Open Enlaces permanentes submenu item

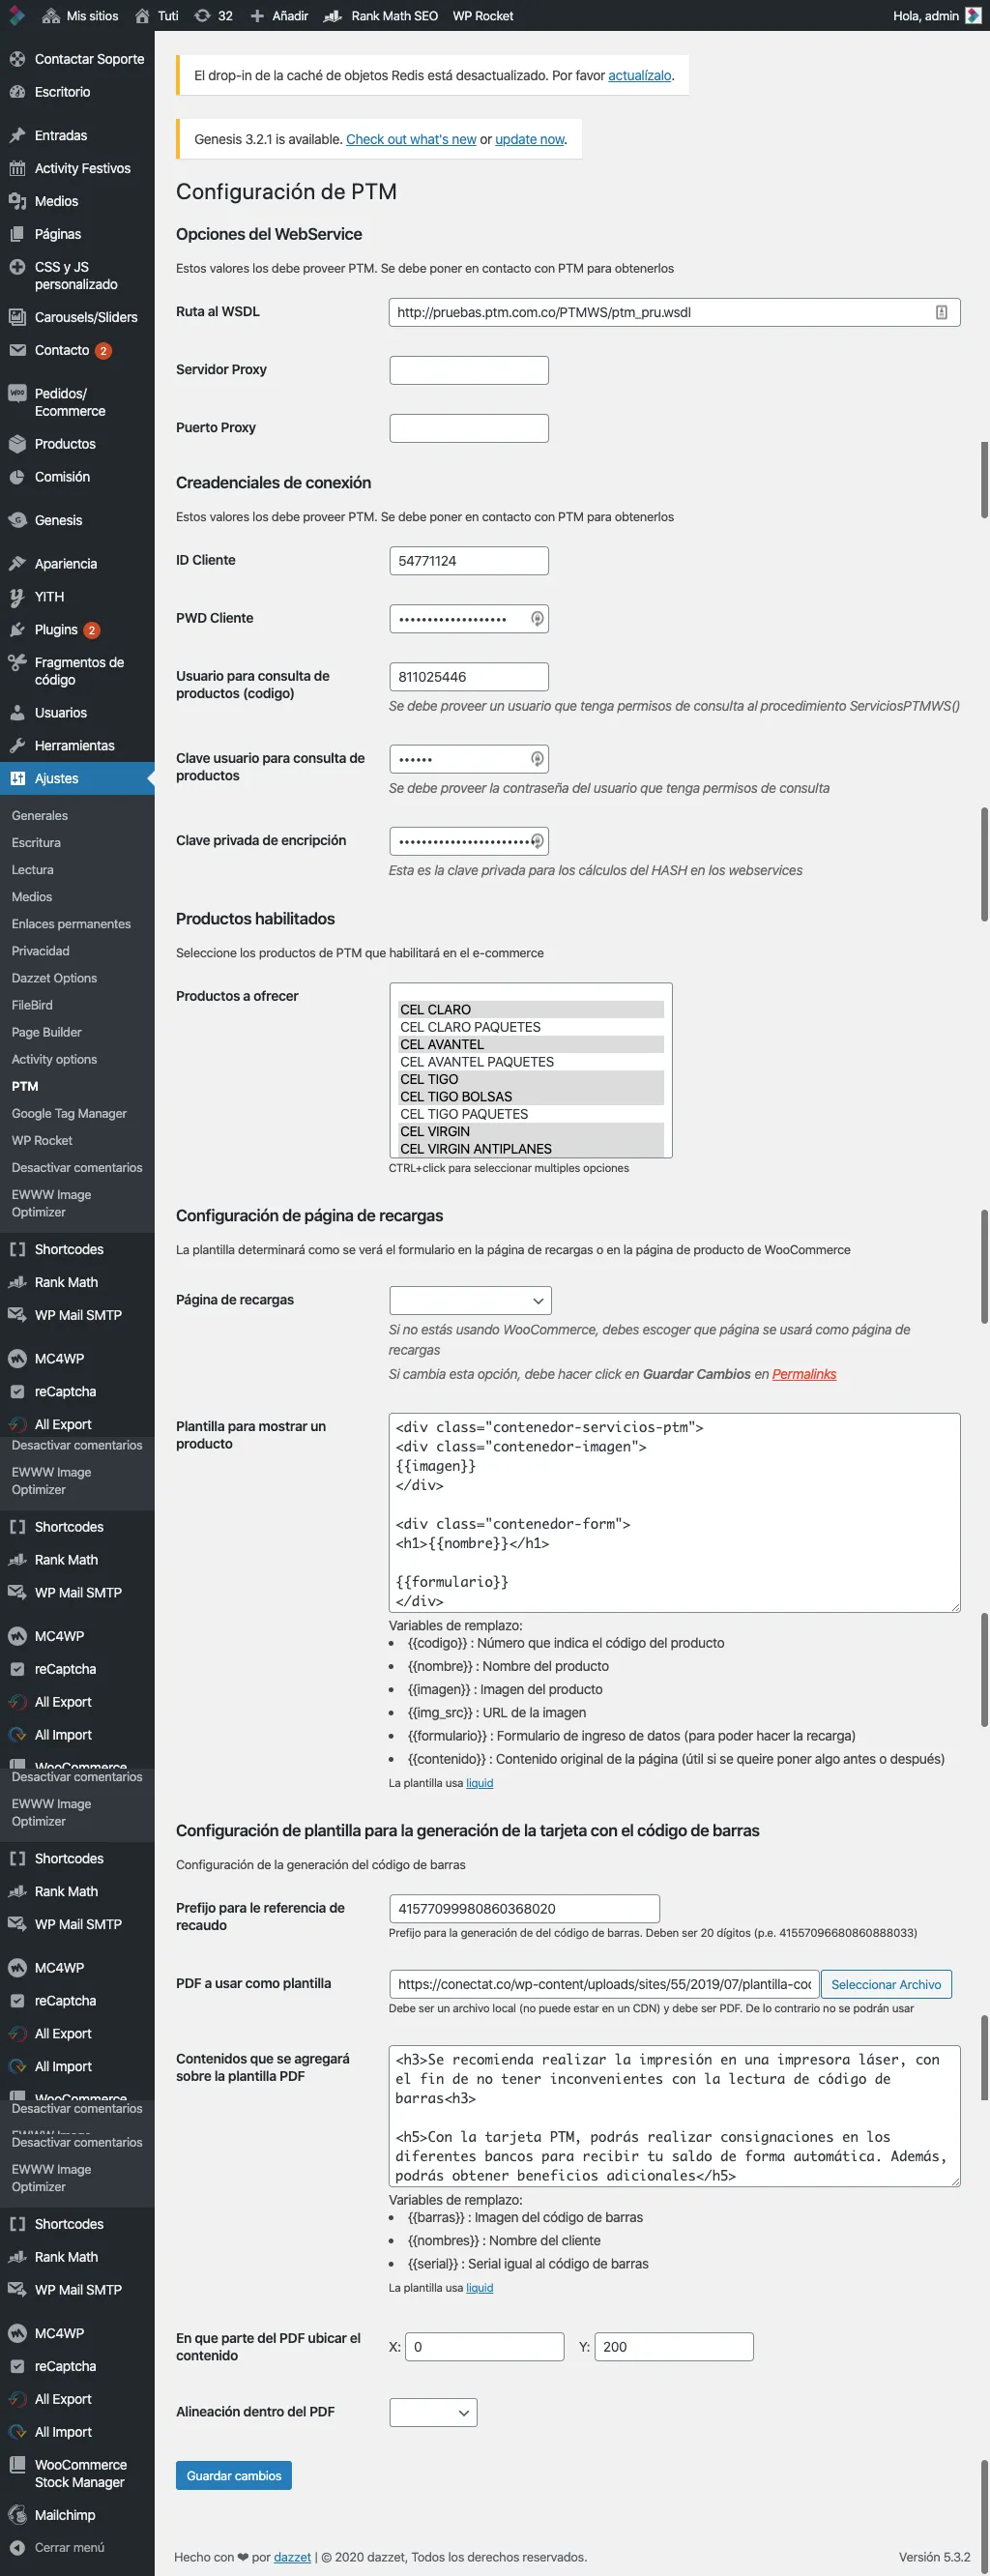point(71,925)
